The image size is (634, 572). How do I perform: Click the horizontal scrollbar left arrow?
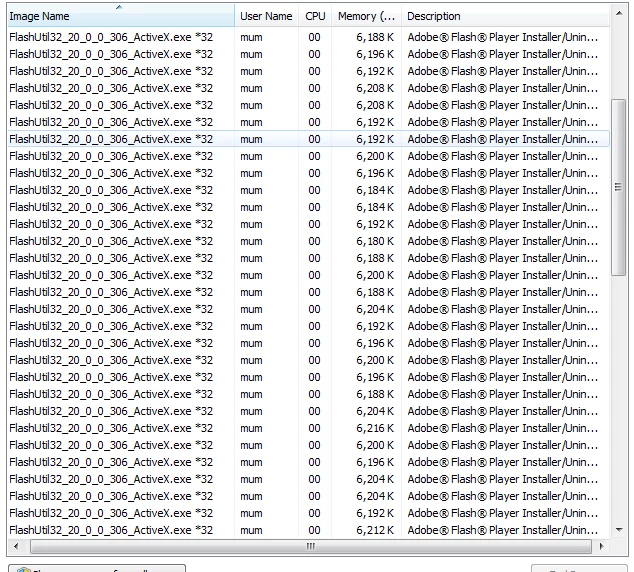[x=15, y=547]
